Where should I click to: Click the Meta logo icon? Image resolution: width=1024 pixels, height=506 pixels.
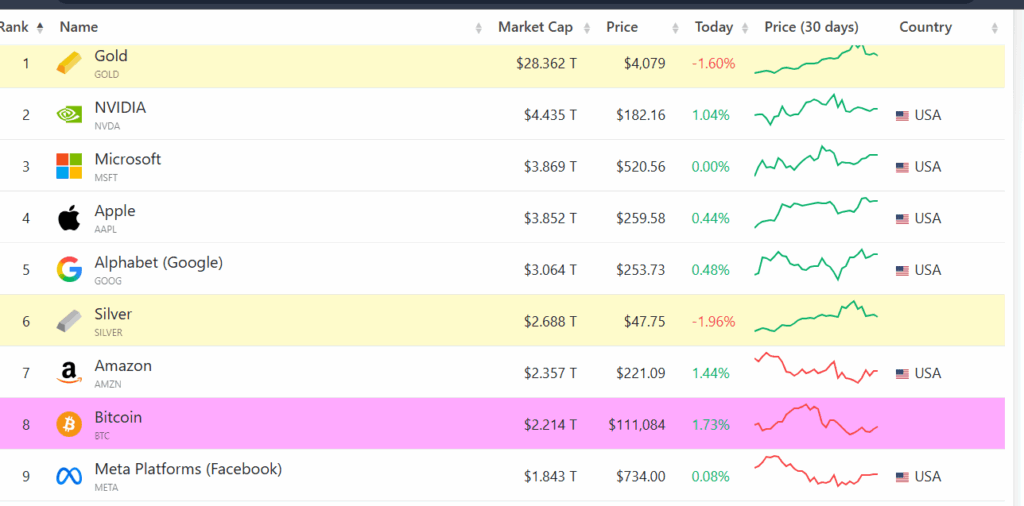69,477
